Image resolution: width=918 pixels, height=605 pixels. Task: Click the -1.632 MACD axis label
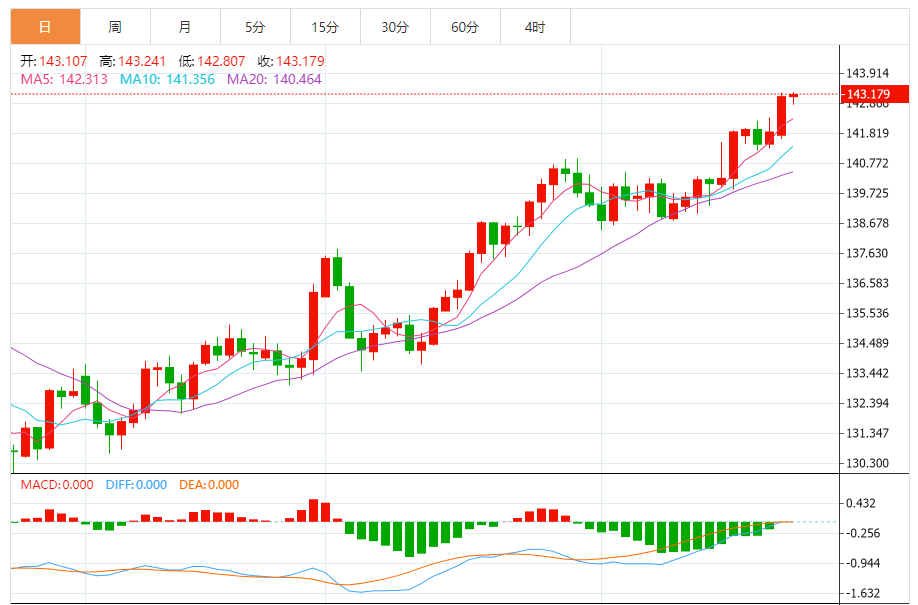coord(861,593)
